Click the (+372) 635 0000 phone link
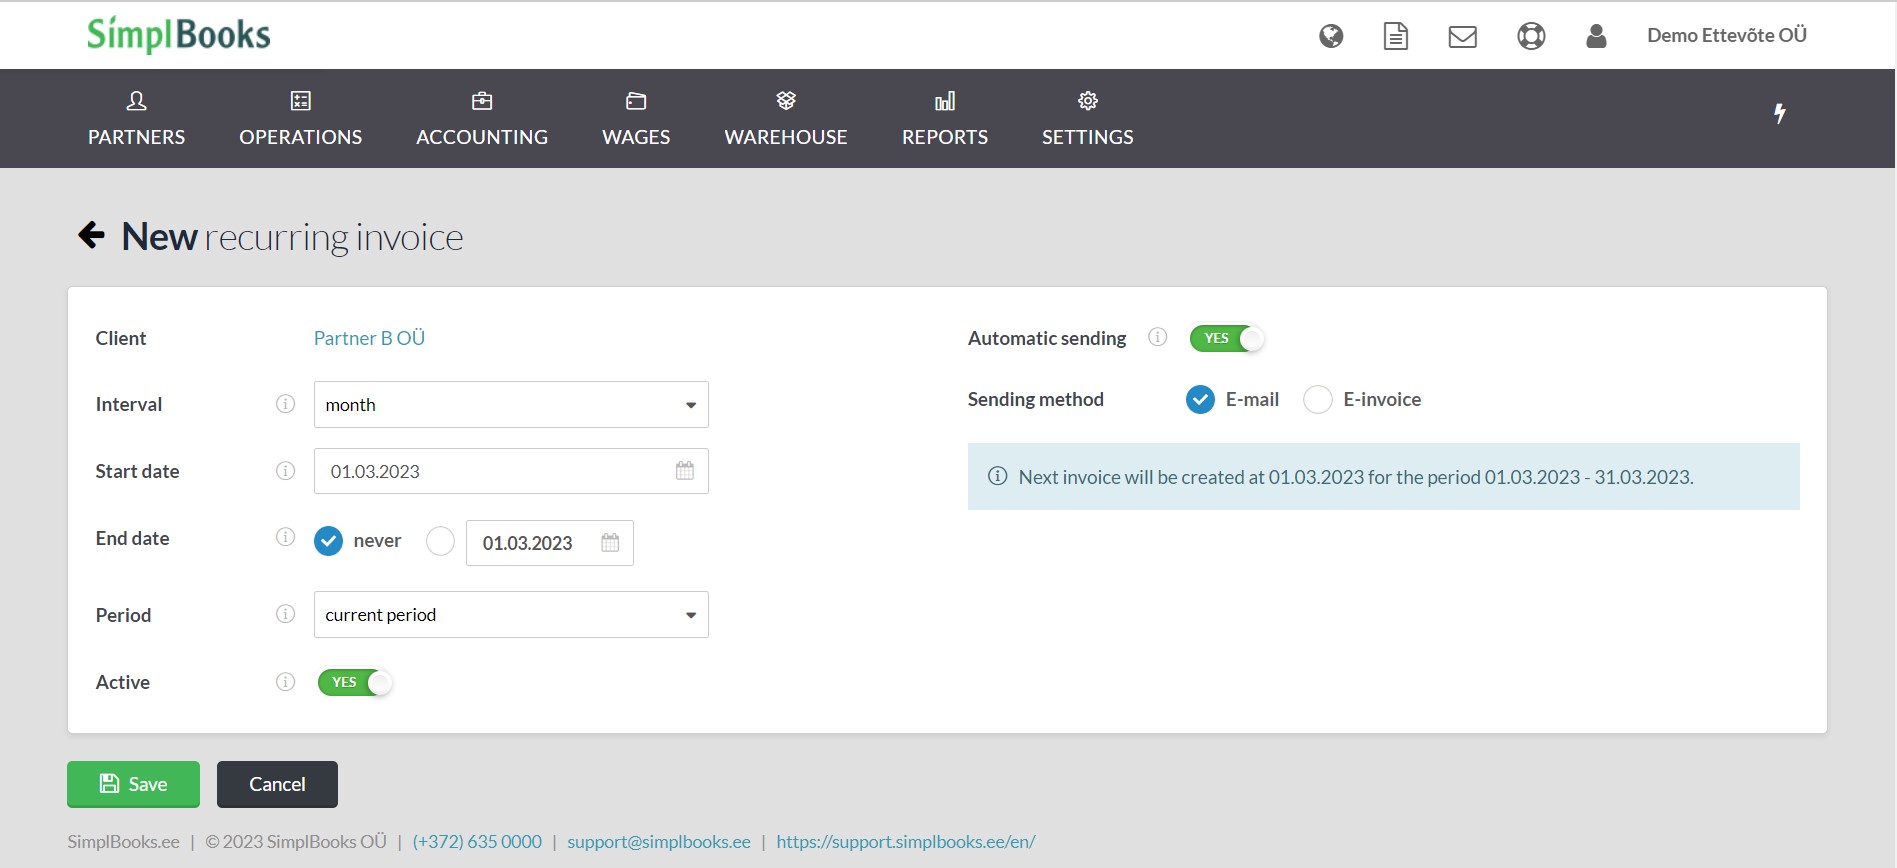This screenshot has height=868, width=1897. pos(477,841)
